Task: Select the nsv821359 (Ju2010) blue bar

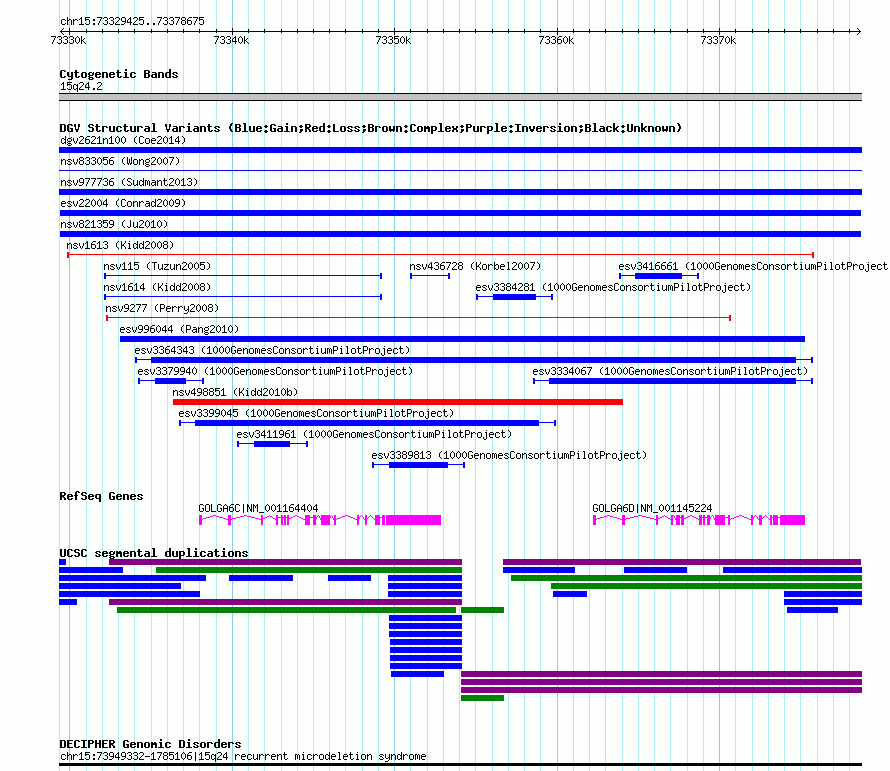Action: click(460, 234)
